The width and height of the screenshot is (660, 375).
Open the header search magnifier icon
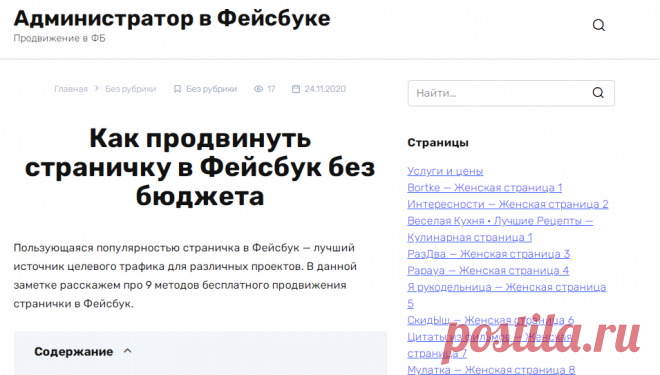tap(599, 25)
